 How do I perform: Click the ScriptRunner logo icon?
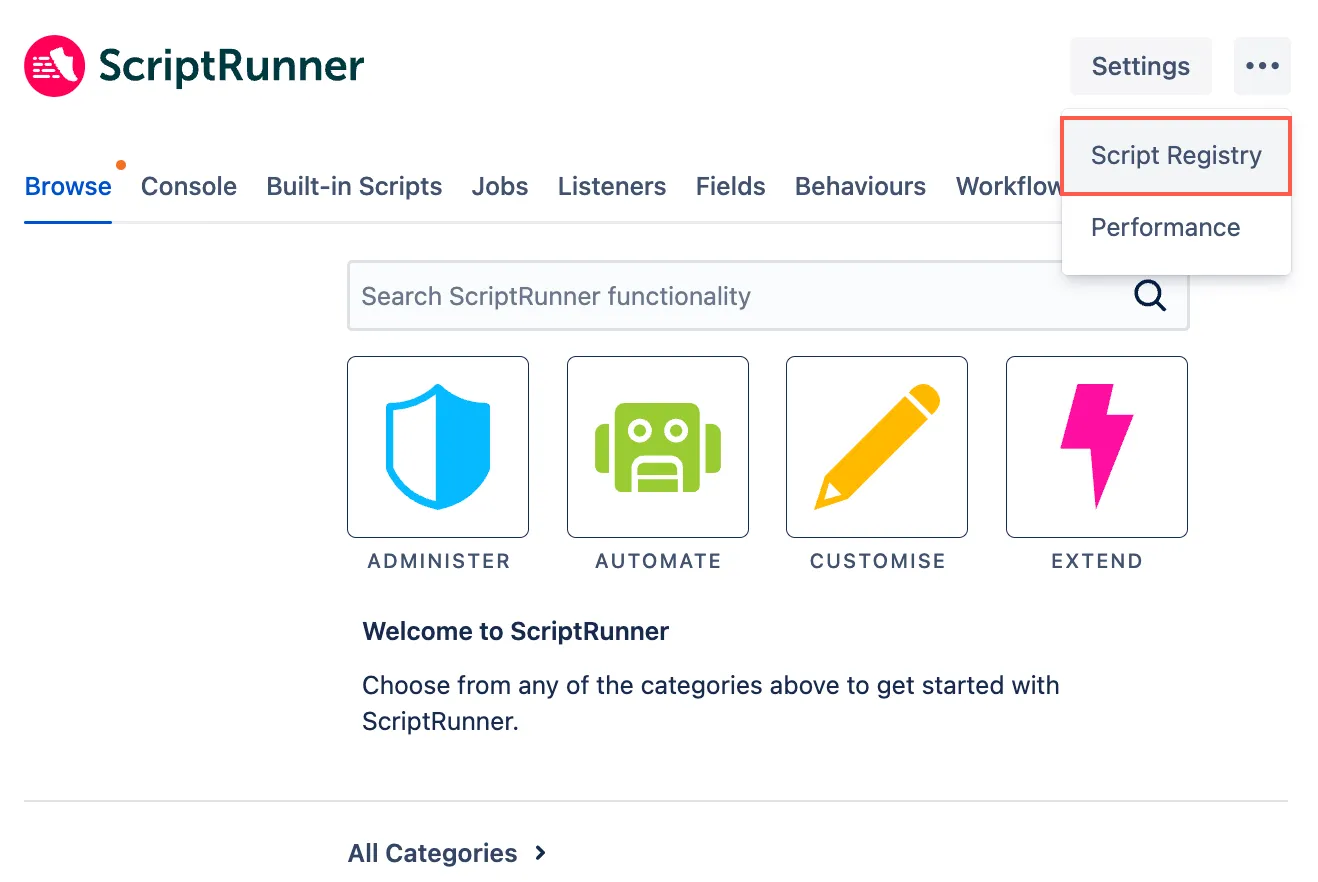(54, 66)
